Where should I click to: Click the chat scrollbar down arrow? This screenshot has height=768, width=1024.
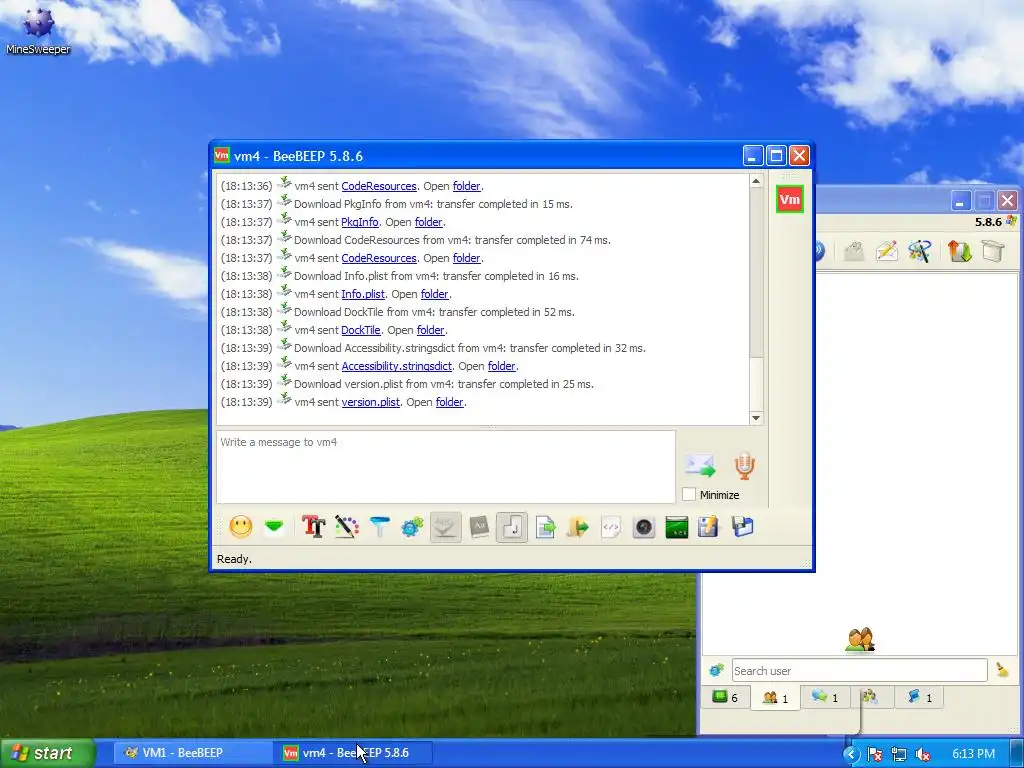756,418
